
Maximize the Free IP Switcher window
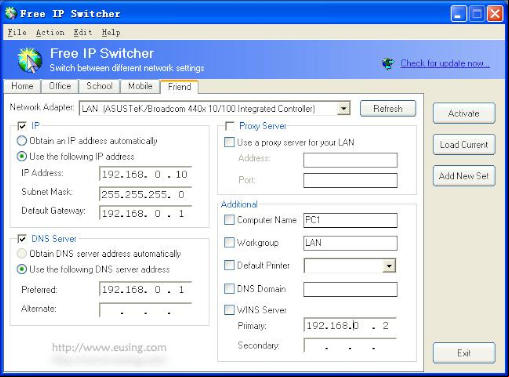tap(477, 14)
